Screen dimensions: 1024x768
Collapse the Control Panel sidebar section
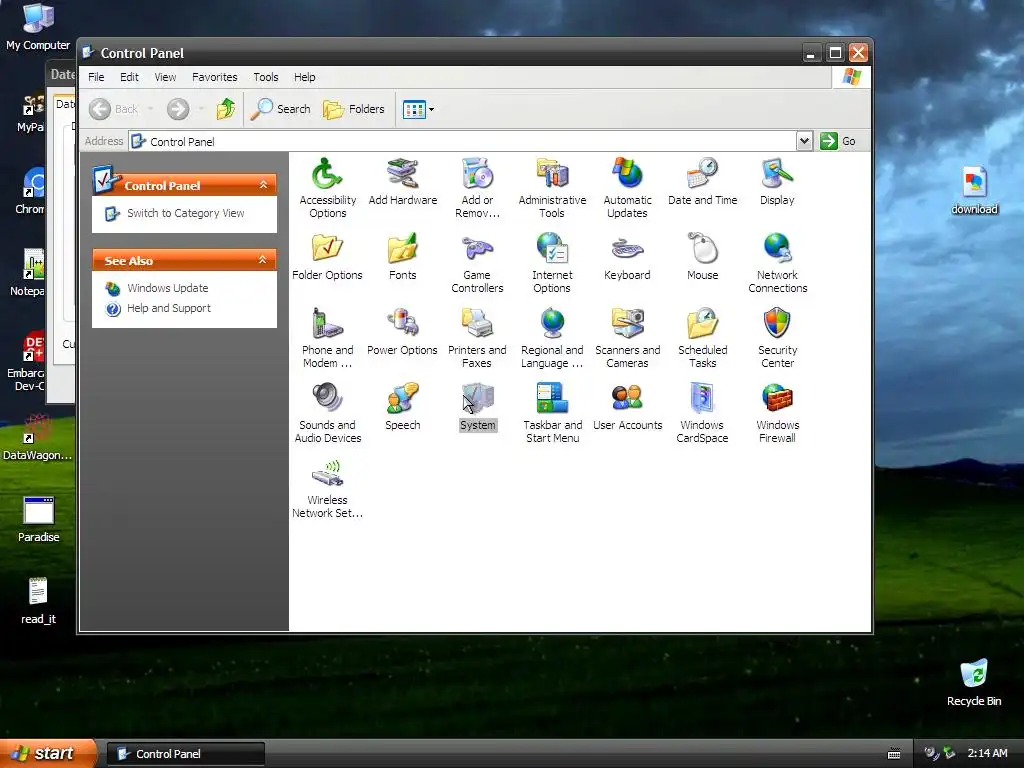tap(263, 185)
